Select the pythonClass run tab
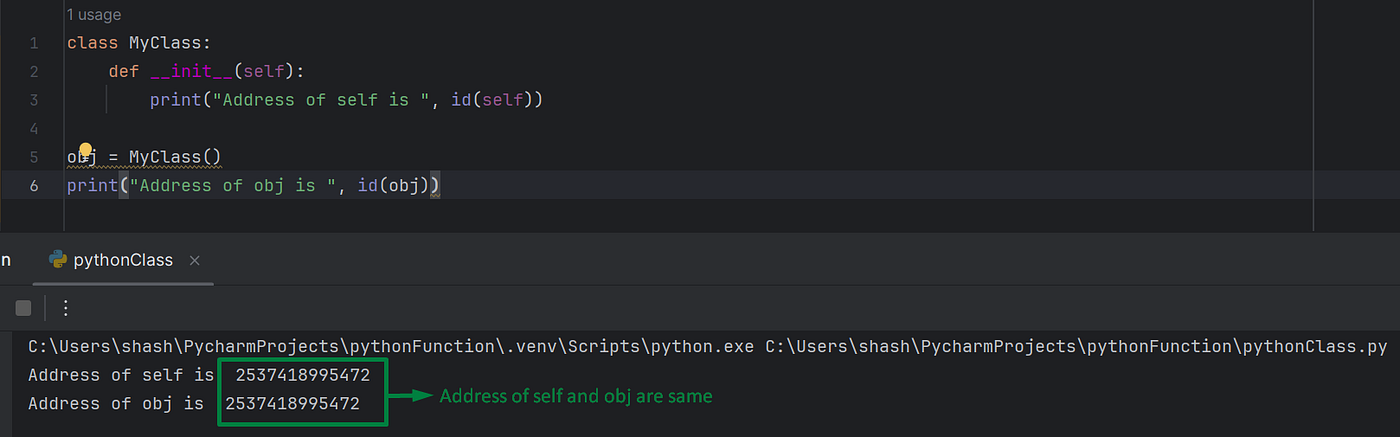1400x437 pixels. coord(123,260)
